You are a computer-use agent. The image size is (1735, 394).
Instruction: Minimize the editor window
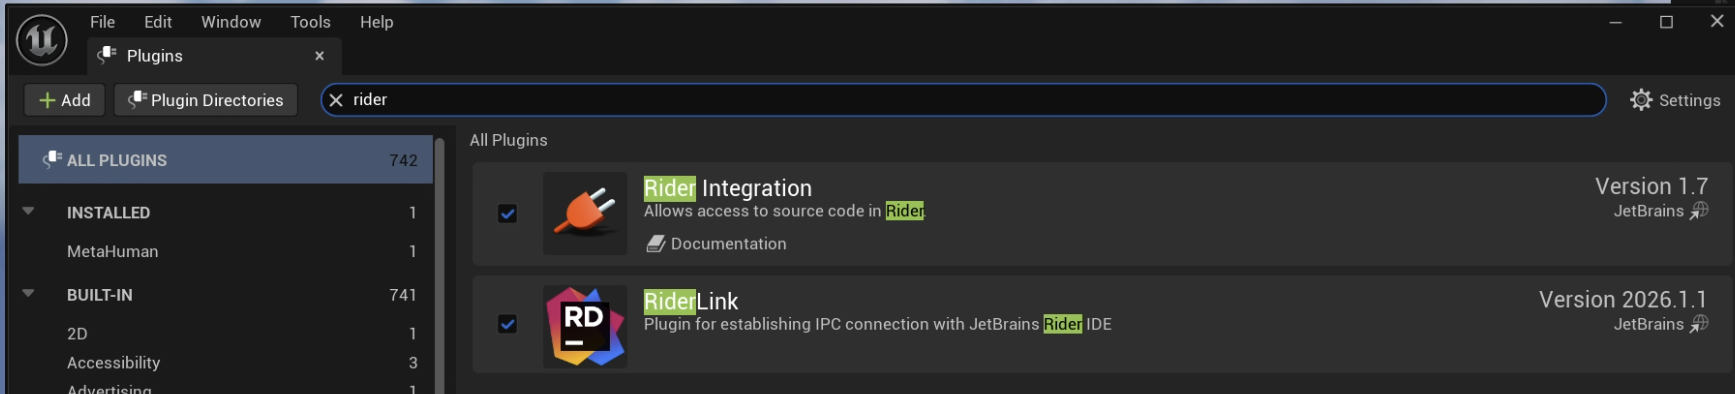1615,22
